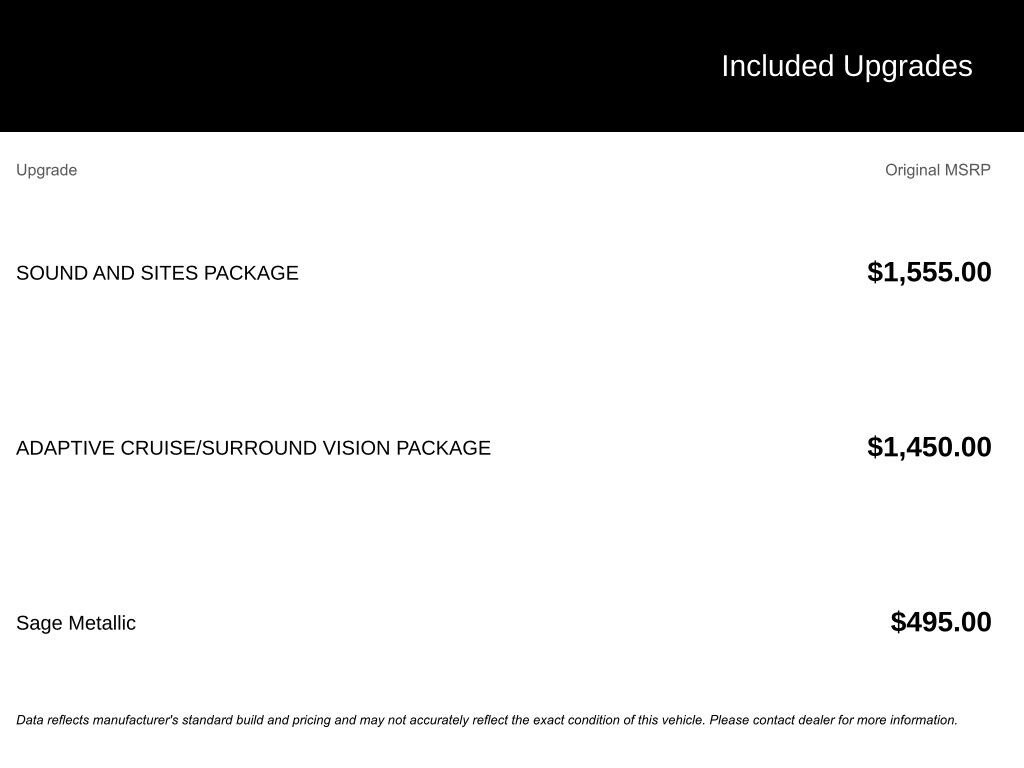Select the "Upgrade" column header
Screen dimensions: 1024x768
(x=46, y=170)
